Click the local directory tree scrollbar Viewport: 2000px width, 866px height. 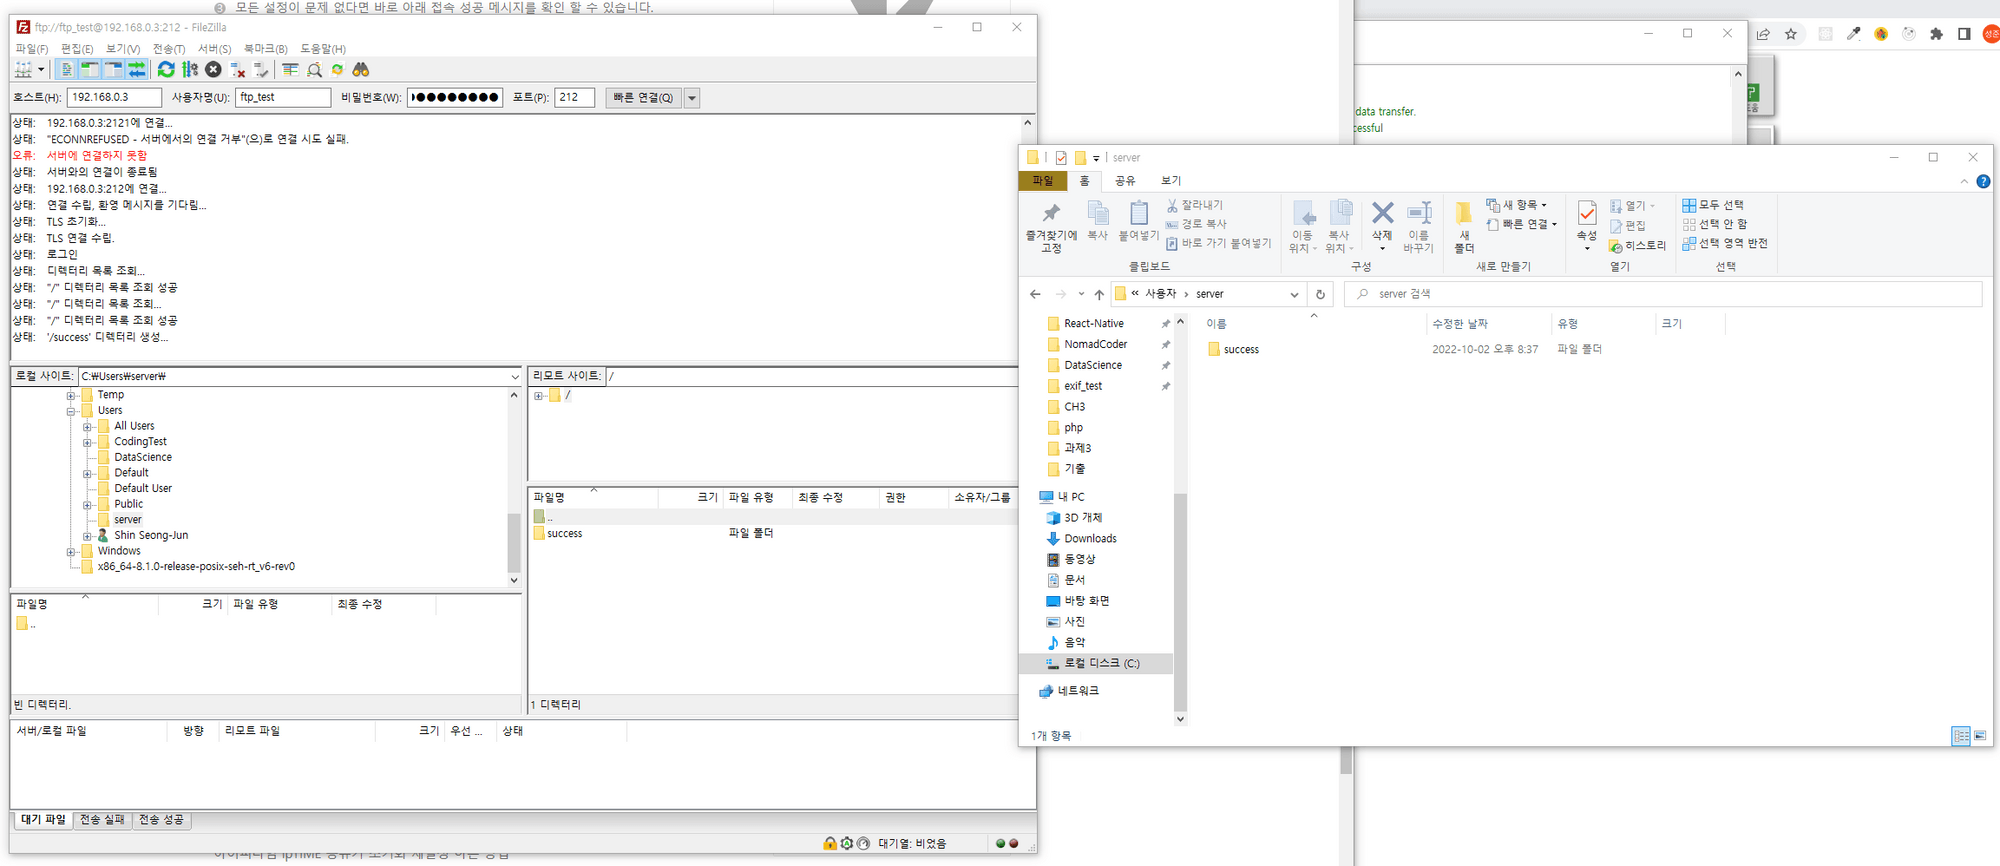click(x=514, y=540)
